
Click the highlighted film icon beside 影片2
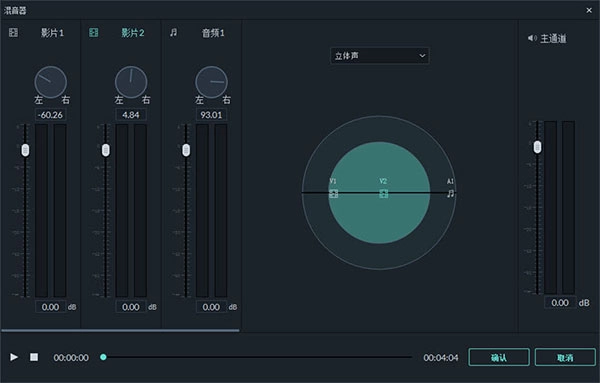[94, 33]
